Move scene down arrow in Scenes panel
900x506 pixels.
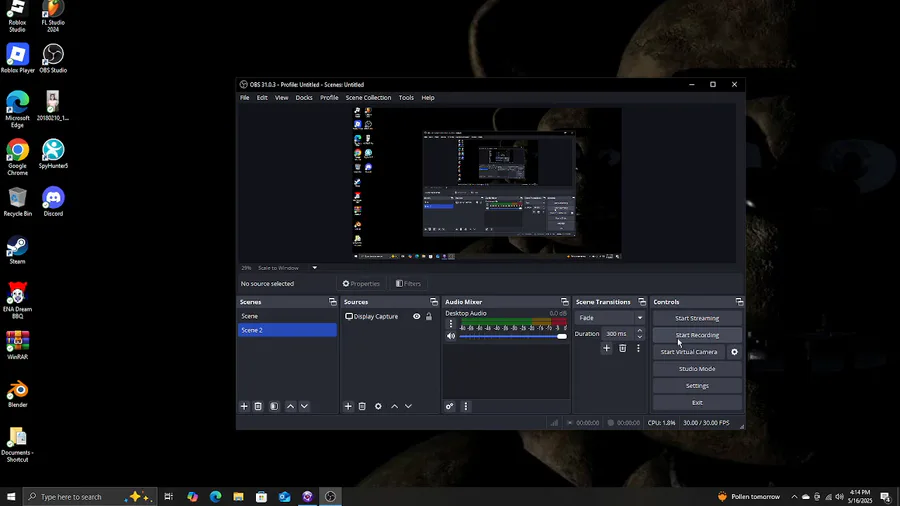(x=304, y=406)
